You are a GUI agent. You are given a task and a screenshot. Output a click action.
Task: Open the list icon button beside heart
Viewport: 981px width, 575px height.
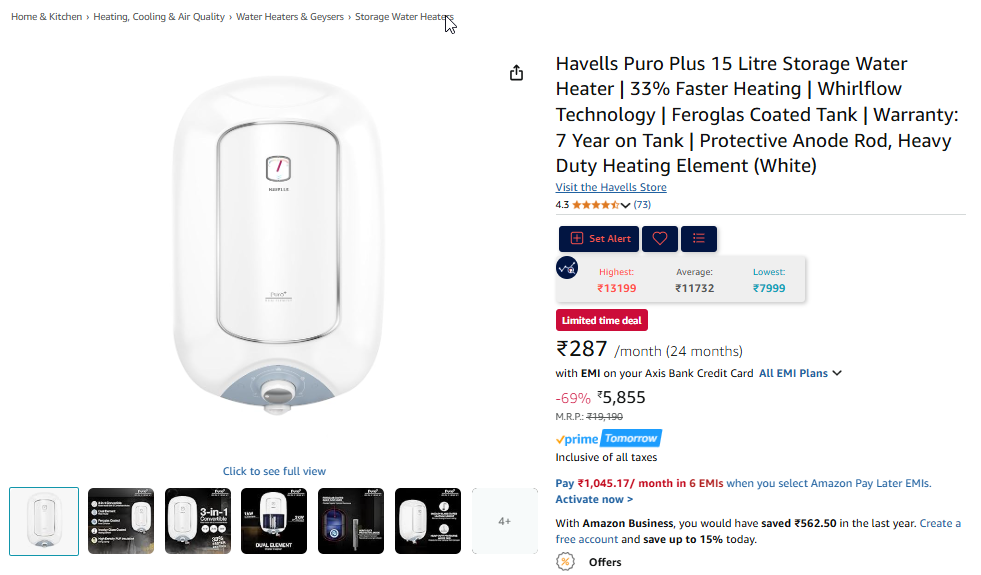pyautogui.click(x=699, y=239)
